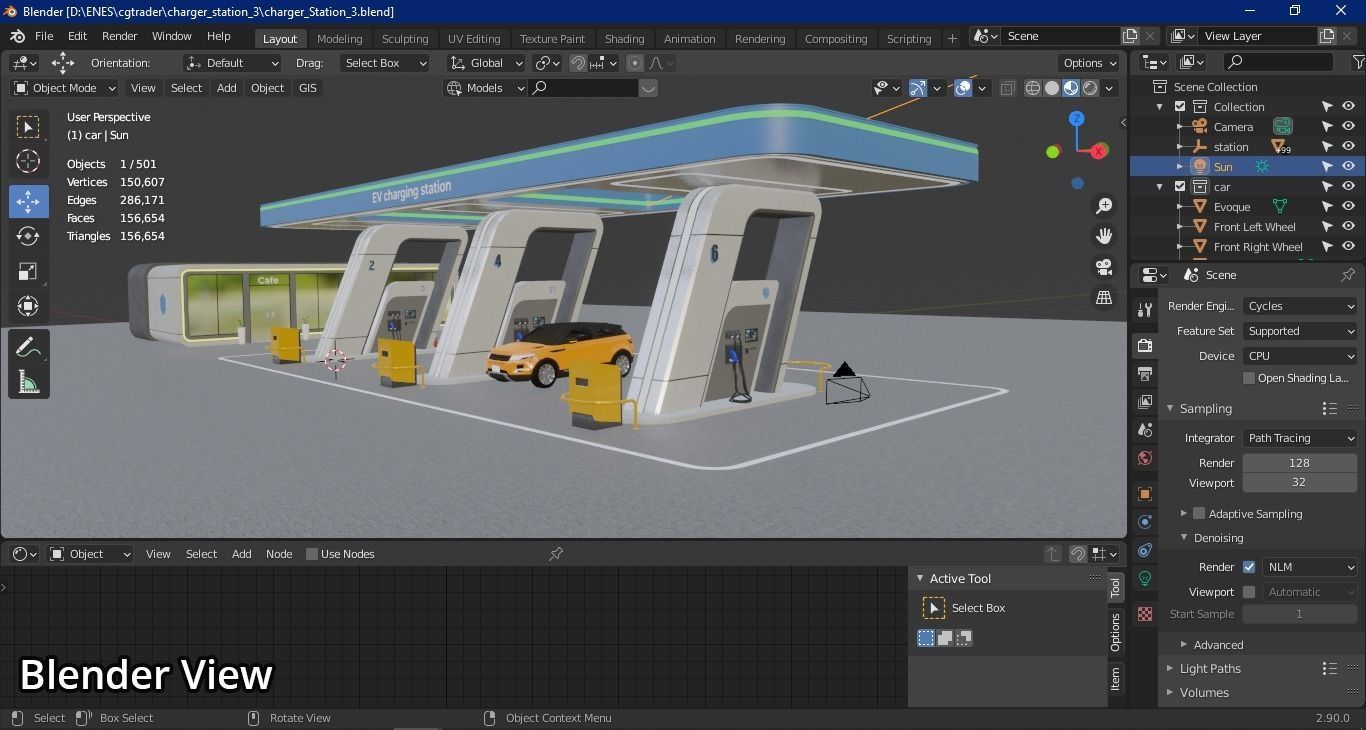The height and width of the screenshot is (730, 1366).
Task: Open the Tool properties tab
Action: click(1145, 310)
